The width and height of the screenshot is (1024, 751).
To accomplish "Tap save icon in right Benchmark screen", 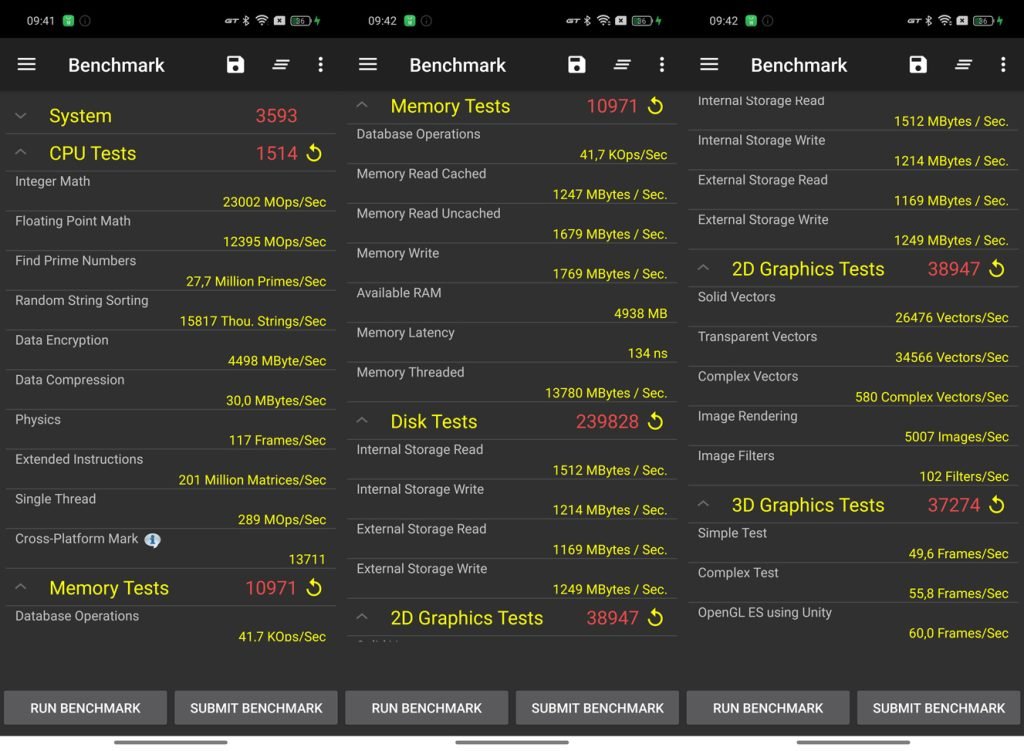I will 918,65.
